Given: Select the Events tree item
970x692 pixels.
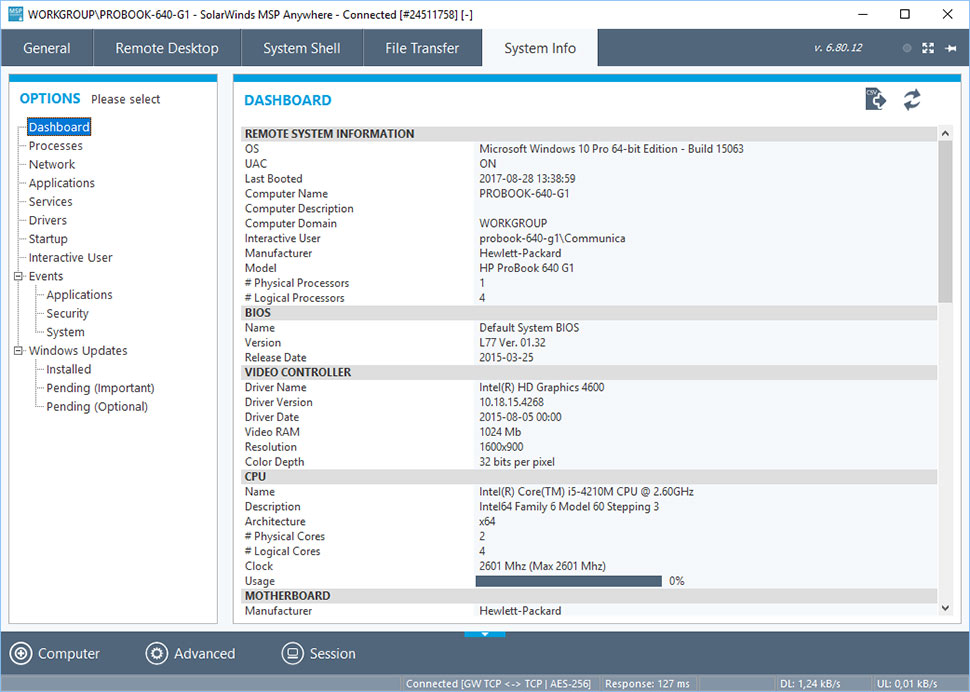Looking at the screenshot, I should 46,276.
